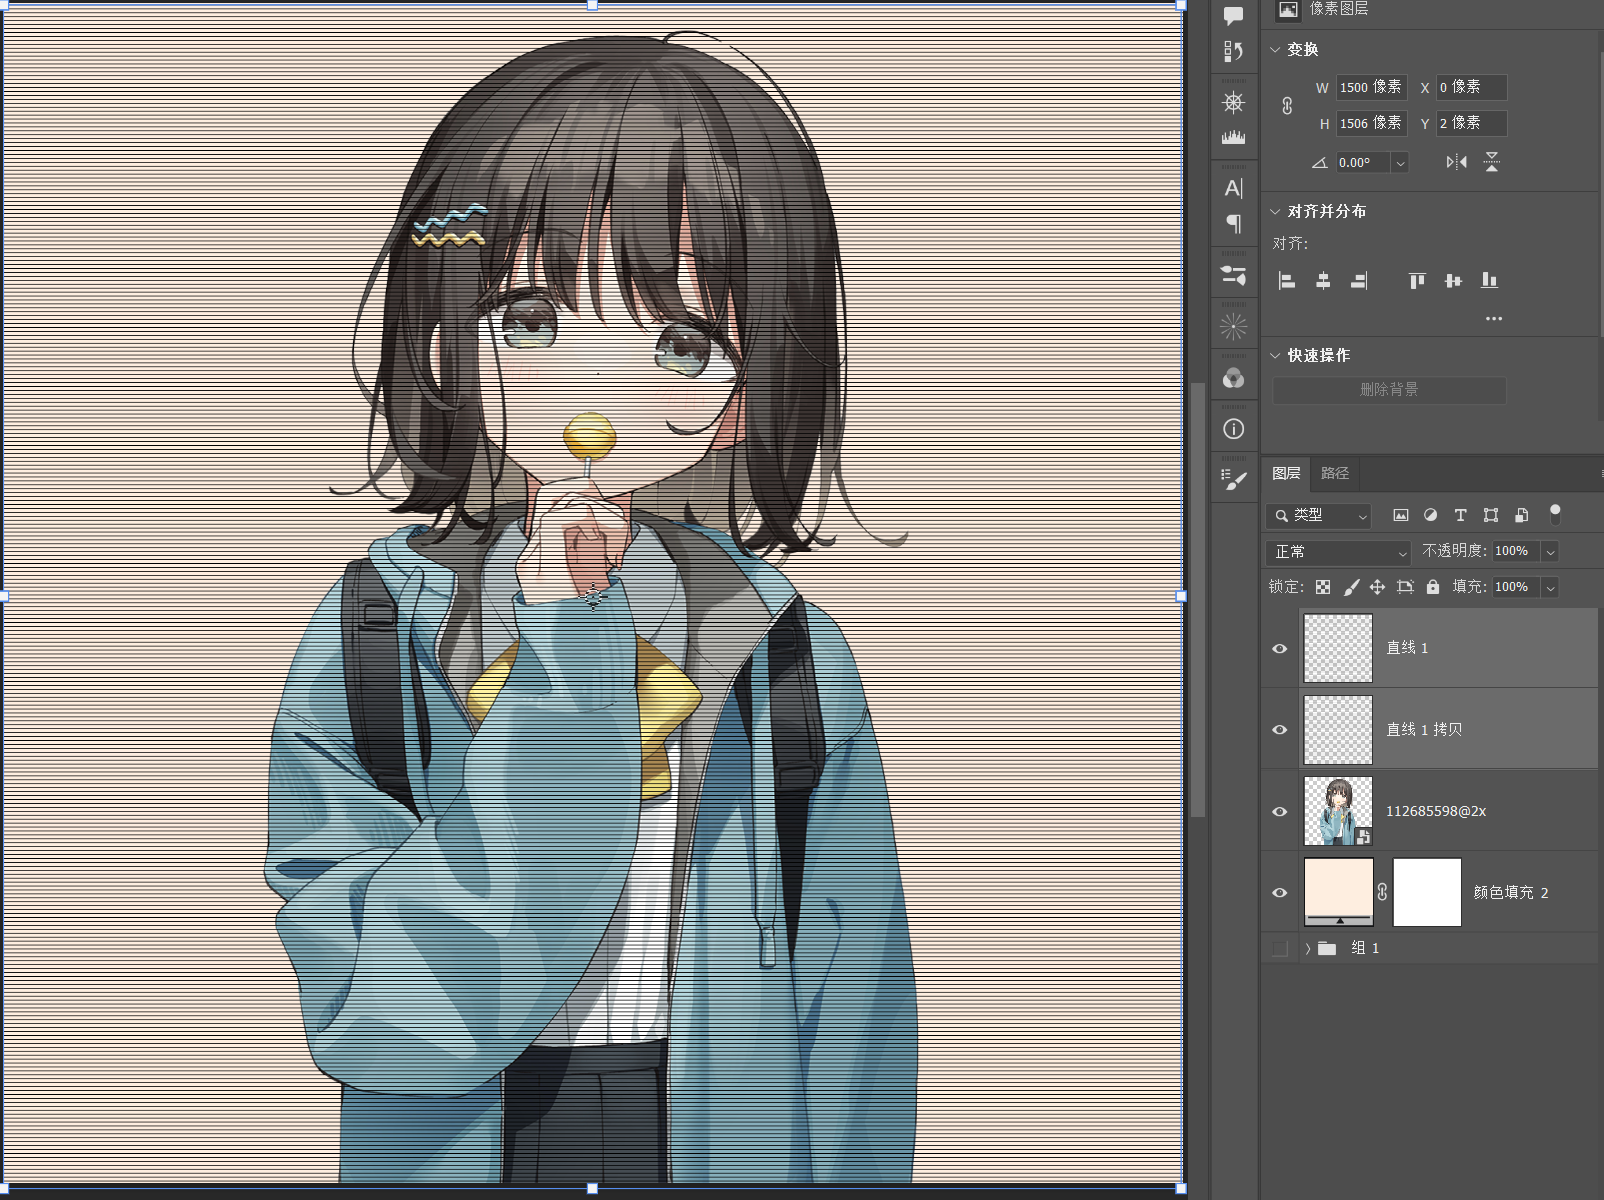Viewport: 1604px width, 1200px height.
Task: Toggle link width and height constraint
Action: pyautogui.click(x=1287, y=105)
